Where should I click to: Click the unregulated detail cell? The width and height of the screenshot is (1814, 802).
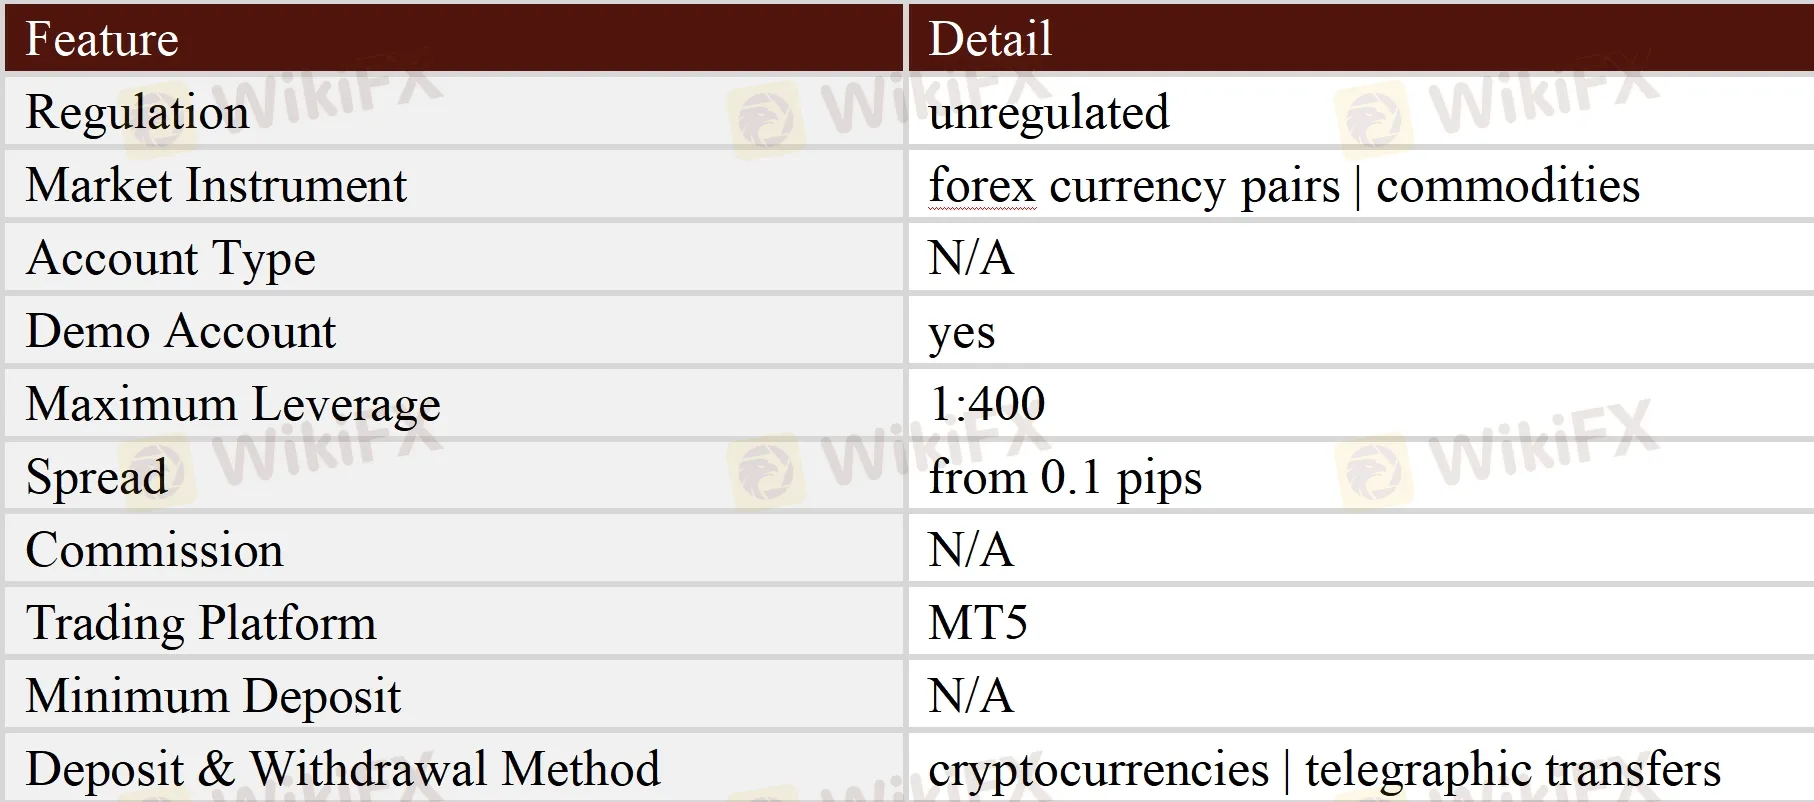1048,112
